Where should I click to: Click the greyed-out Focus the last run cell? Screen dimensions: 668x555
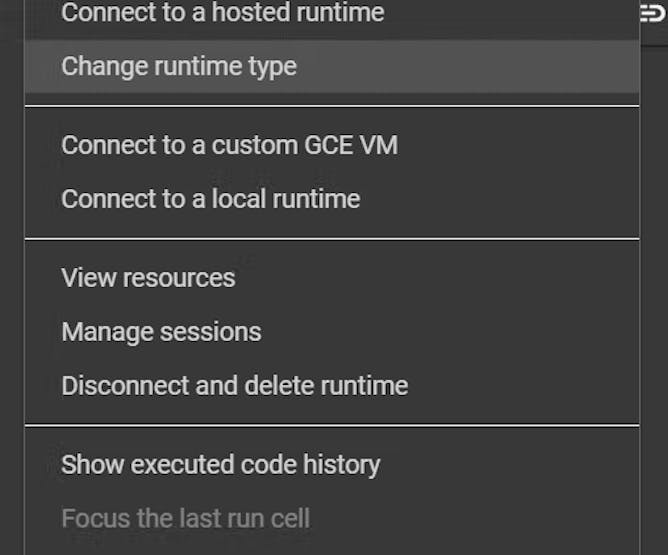click(x=185, y=519)
